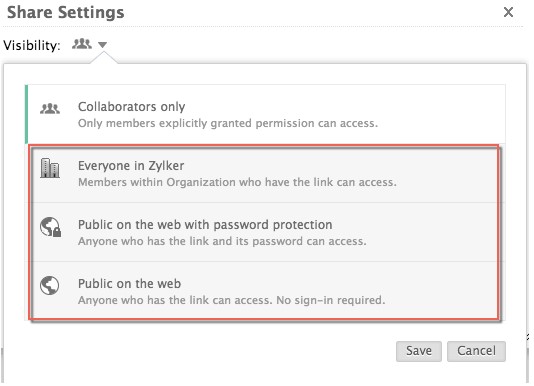
Task: Click 'No sign-in required' description text
Action: [331, 300]
